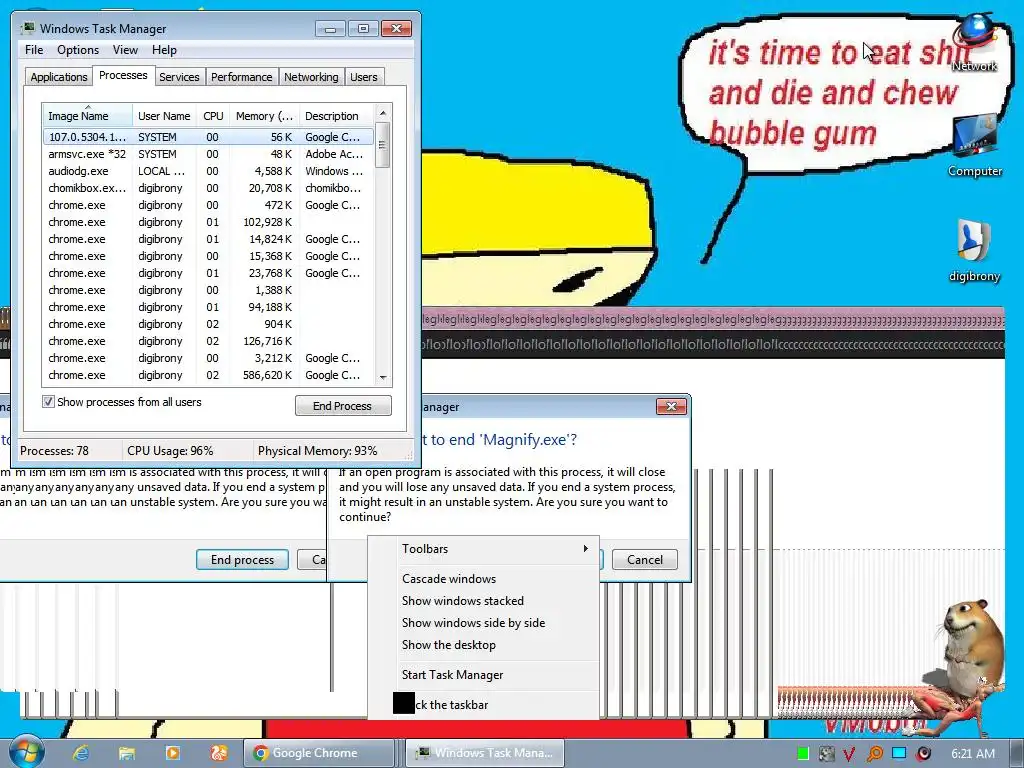The height and width of the screenshot is (768, 1024).
Task: Click the round red-black tray icon
Action: 923,754
